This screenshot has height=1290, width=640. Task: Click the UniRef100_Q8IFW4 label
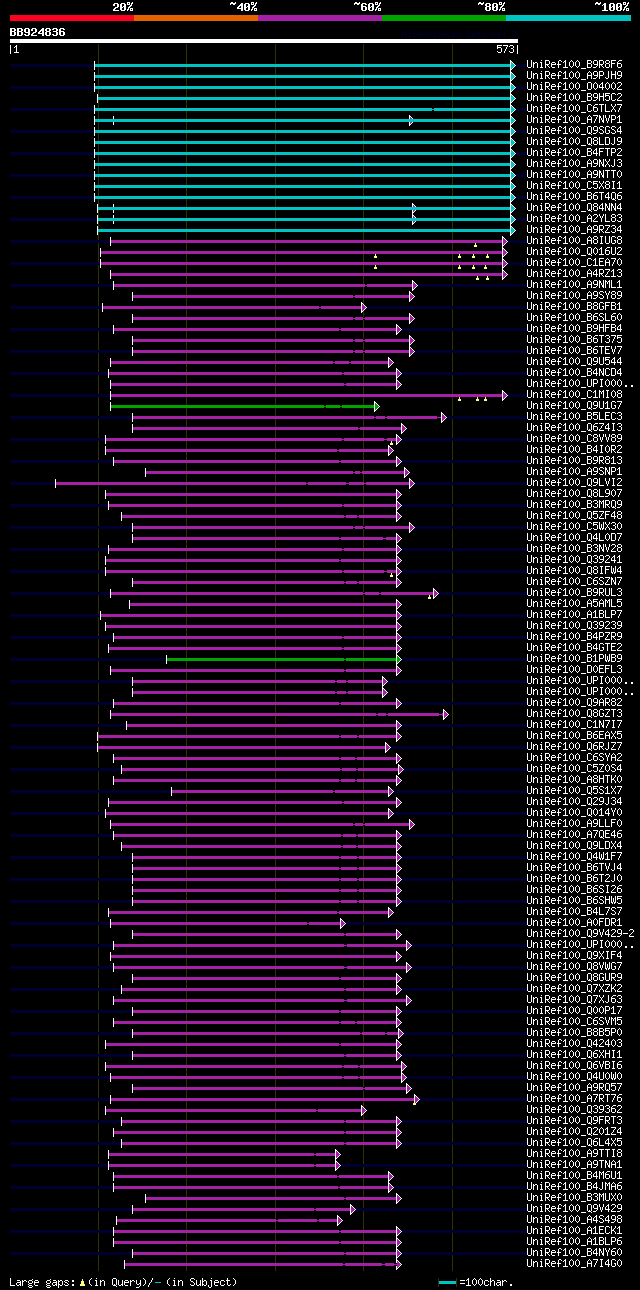[x=574, y=571]
